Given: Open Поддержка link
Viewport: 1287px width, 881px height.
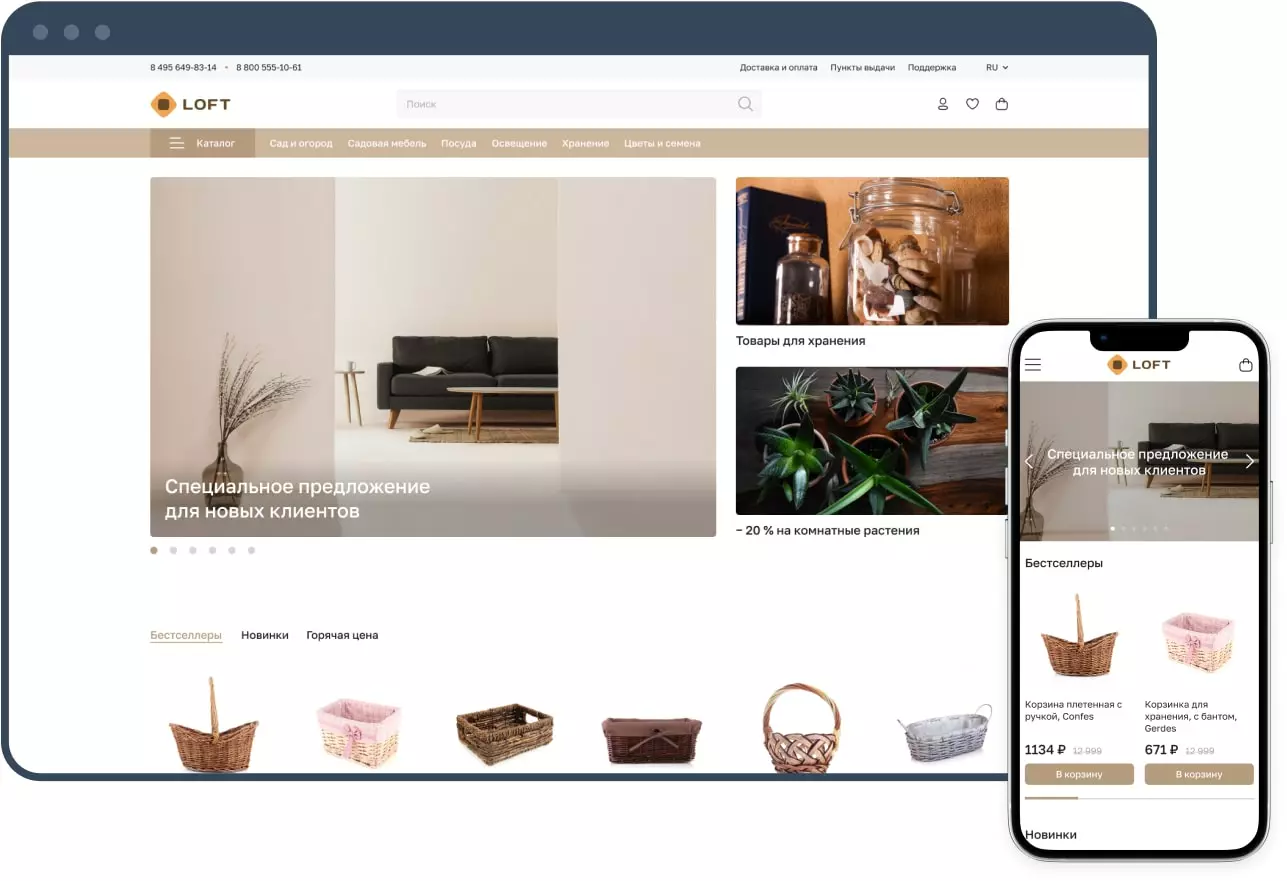Looking at the screenshot, I should 932,68.
